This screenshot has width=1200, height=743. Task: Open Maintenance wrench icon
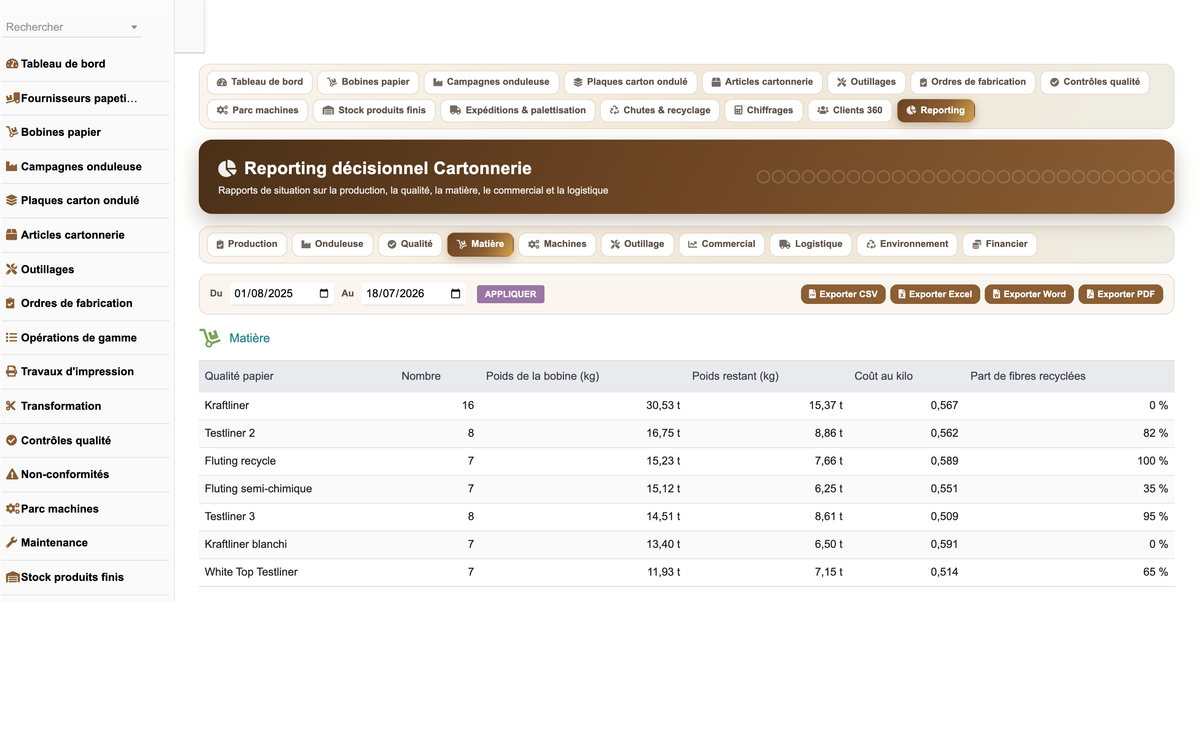(12, 543)
